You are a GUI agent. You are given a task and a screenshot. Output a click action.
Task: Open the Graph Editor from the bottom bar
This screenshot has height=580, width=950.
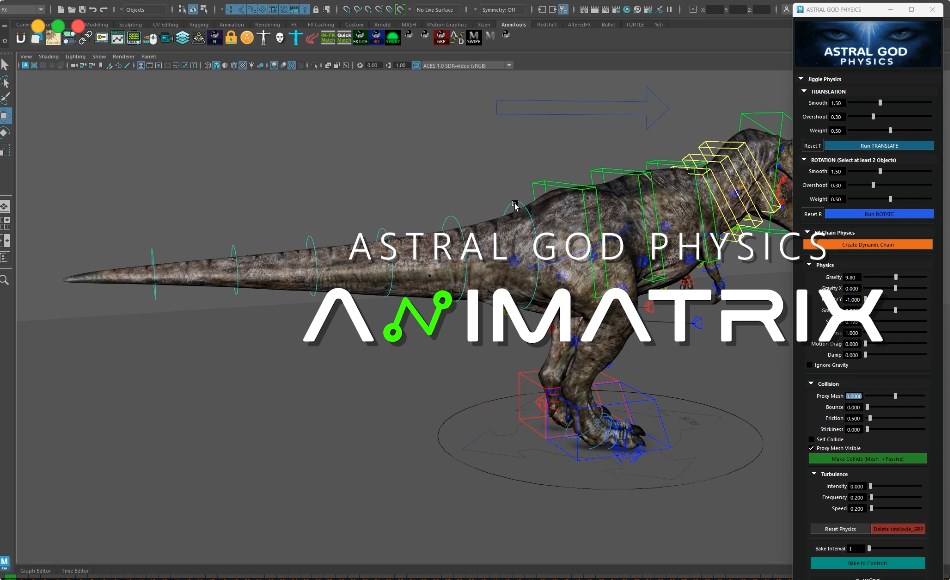pyautogui.click(x=35, y=570)
